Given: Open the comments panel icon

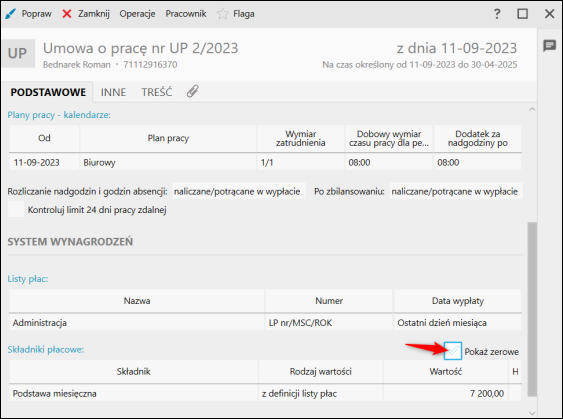Looking at the screenshot, I should pos(550,46).
